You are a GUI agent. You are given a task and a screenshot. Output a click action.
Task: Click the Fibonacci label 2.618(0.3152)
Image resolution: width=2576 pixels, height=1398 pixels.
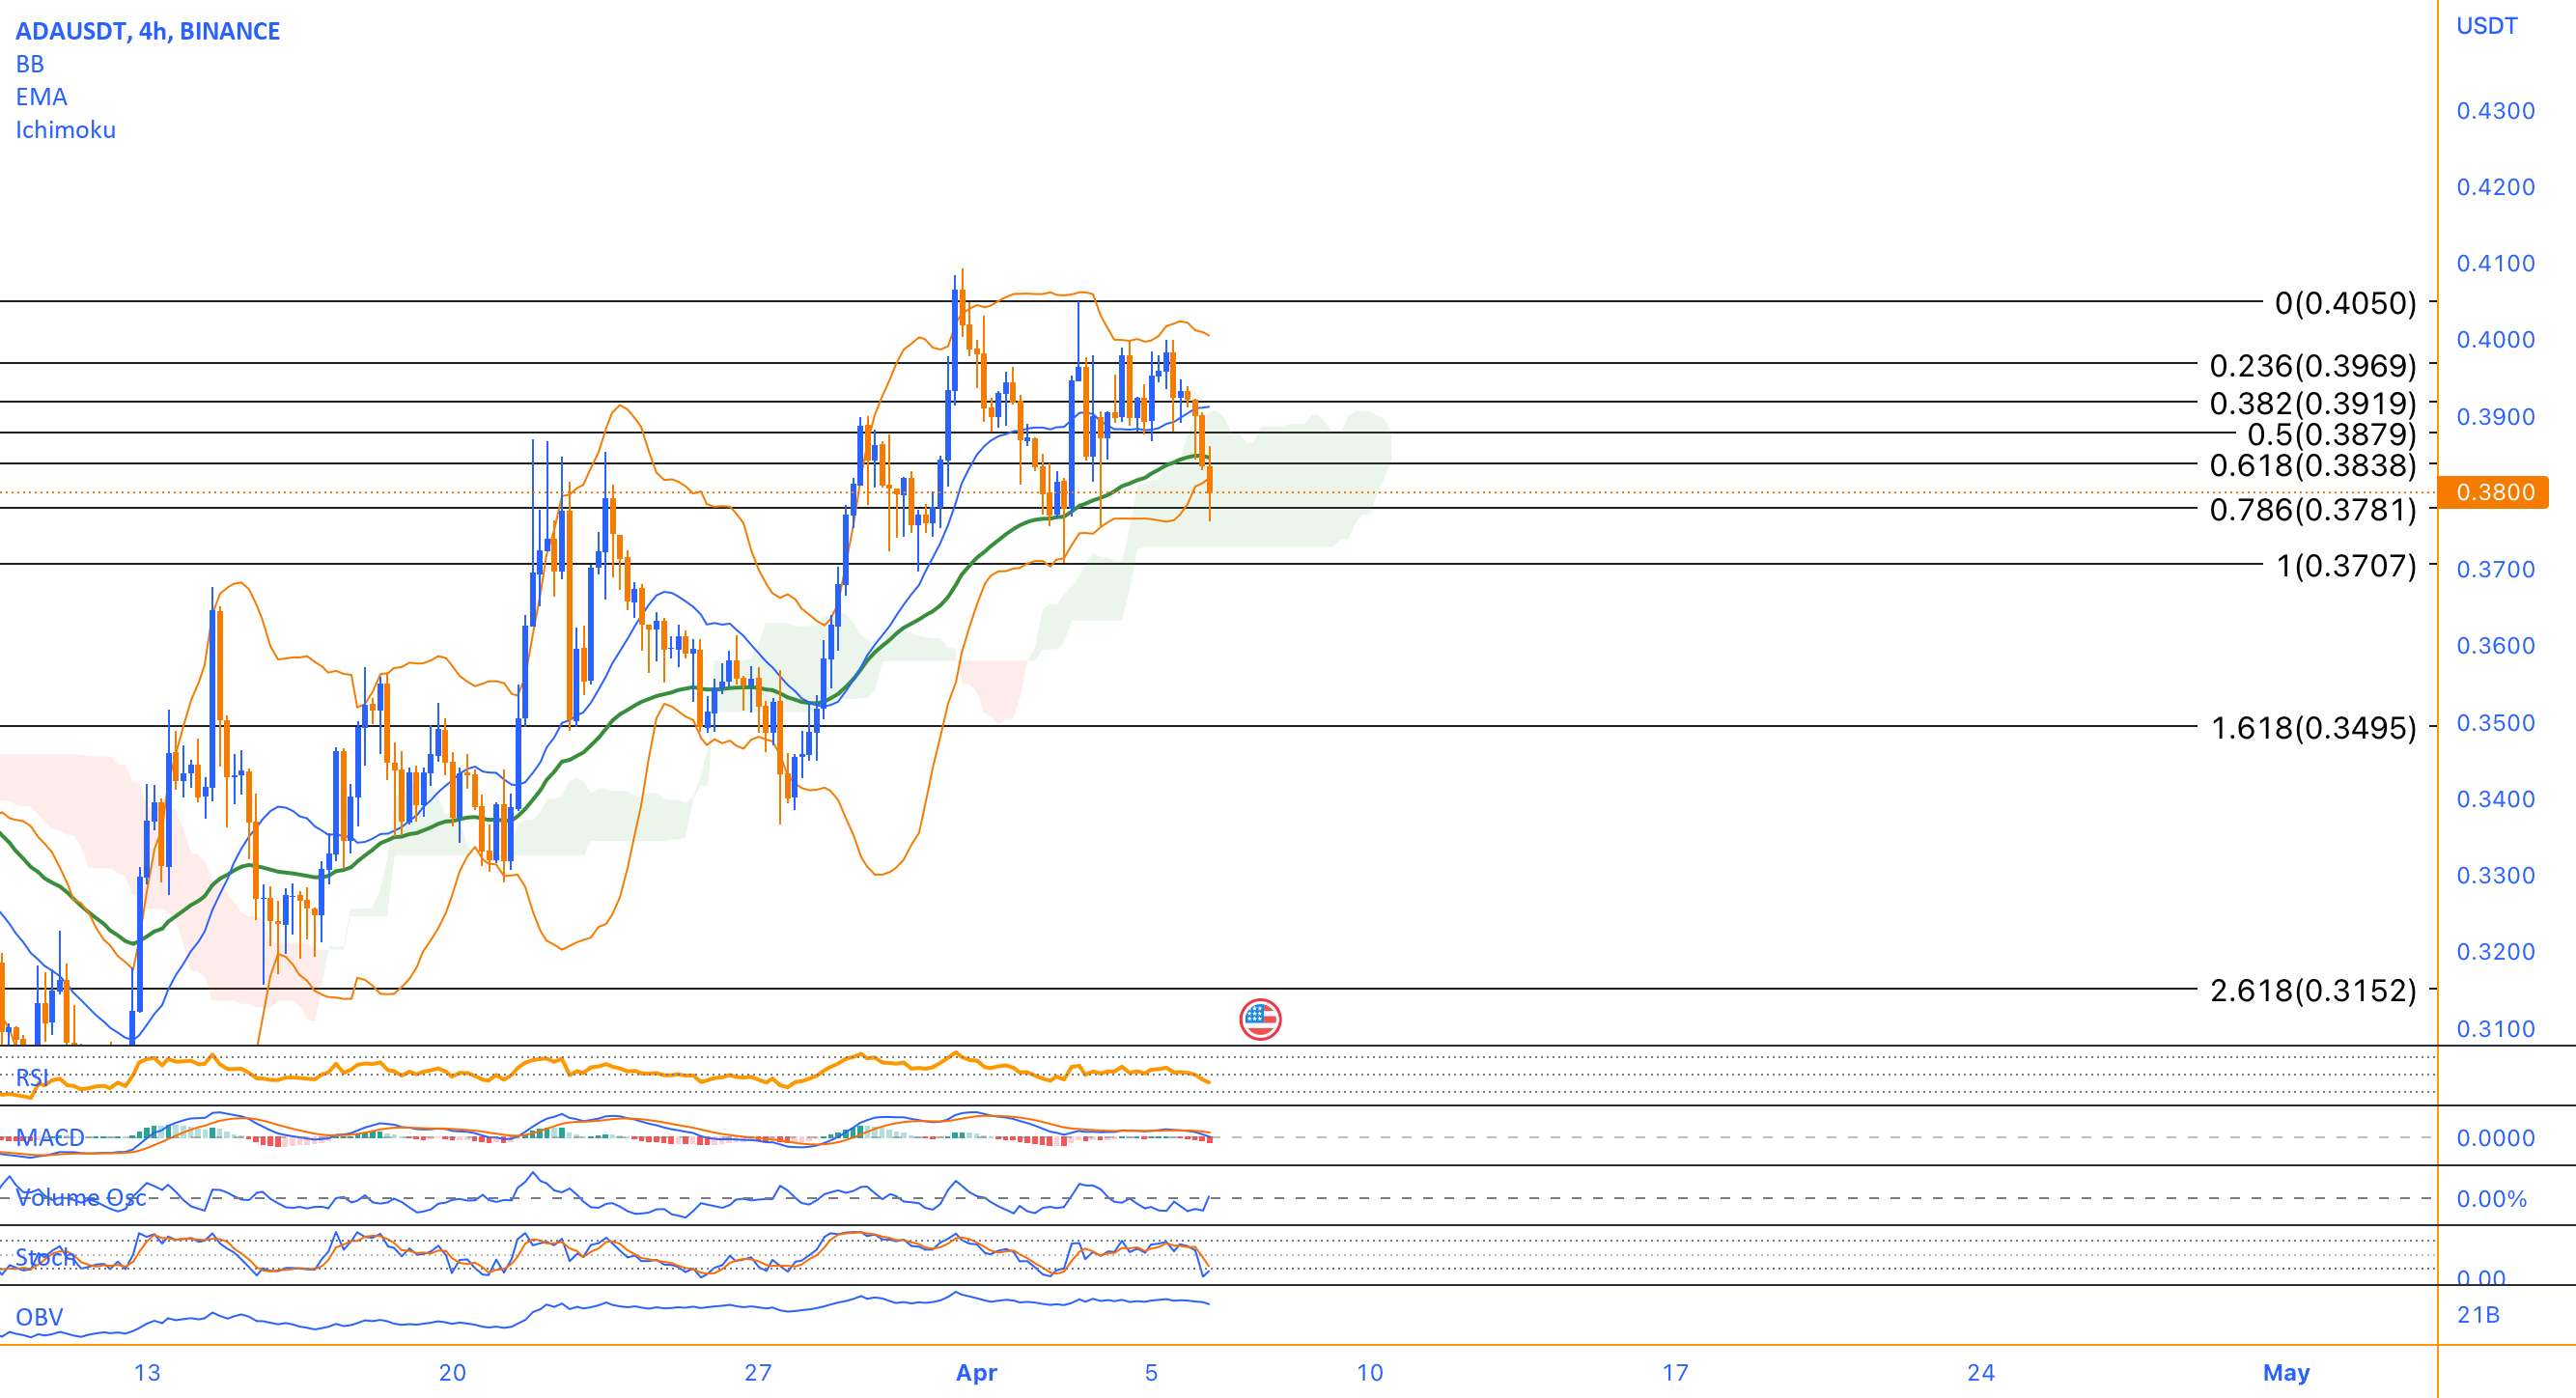(x=2313, y=991)
